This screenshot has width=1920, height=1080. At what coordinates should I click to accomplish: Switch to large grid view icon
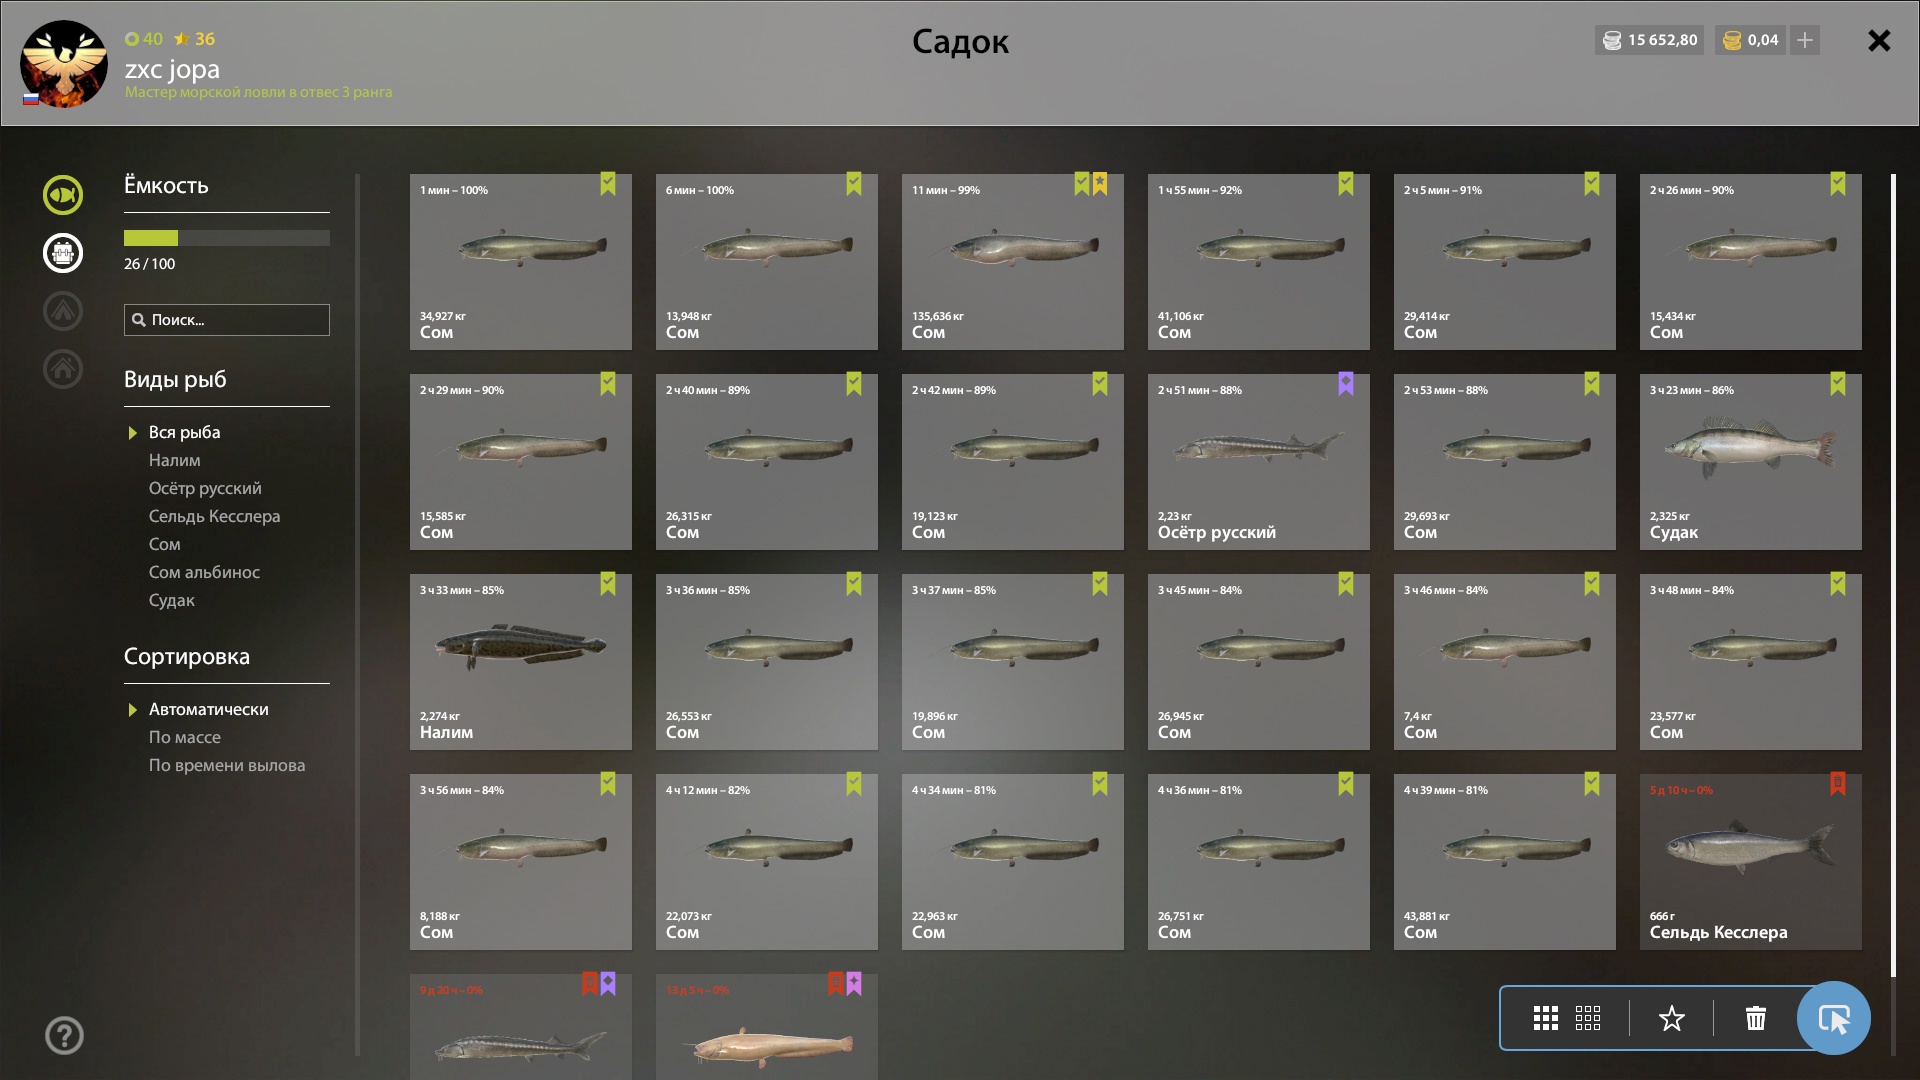pyautogui.click(x=1545, y=1018)
